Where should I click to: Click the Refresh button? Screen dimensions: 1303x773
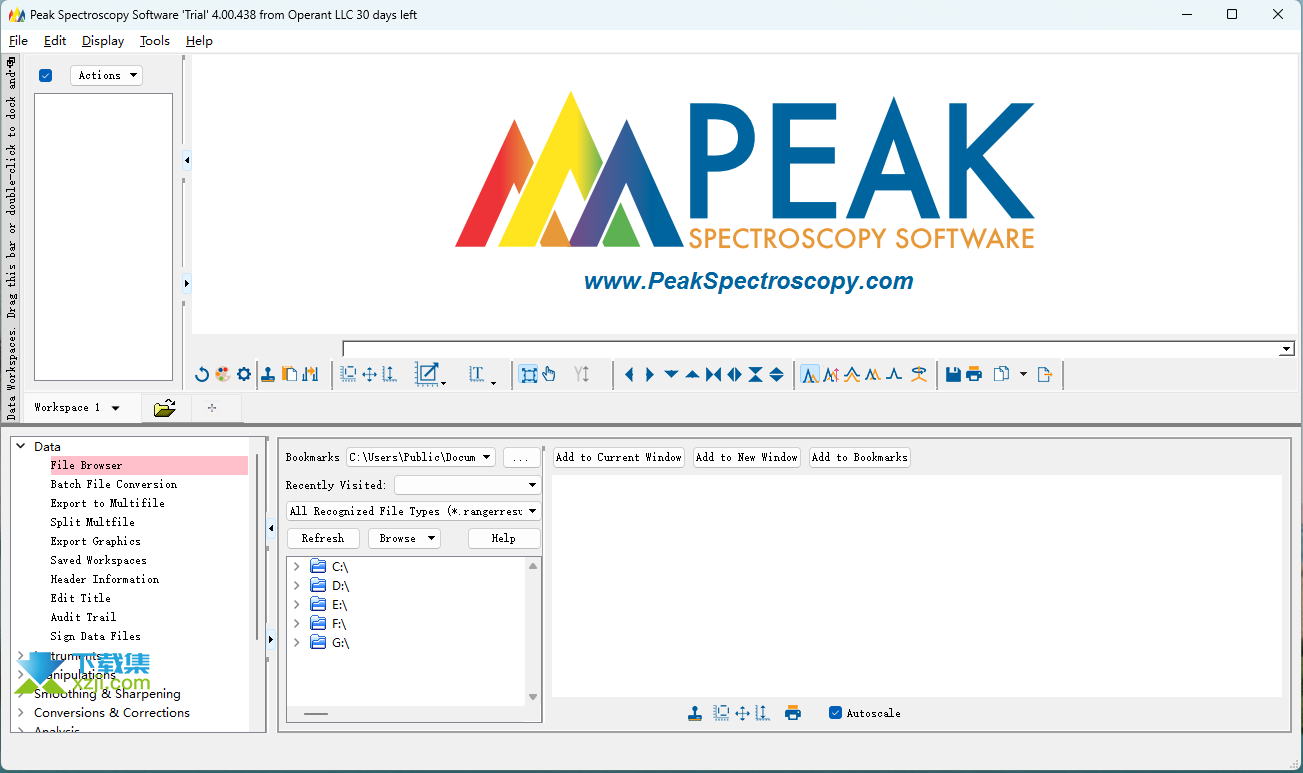click(x=323, y=538)
